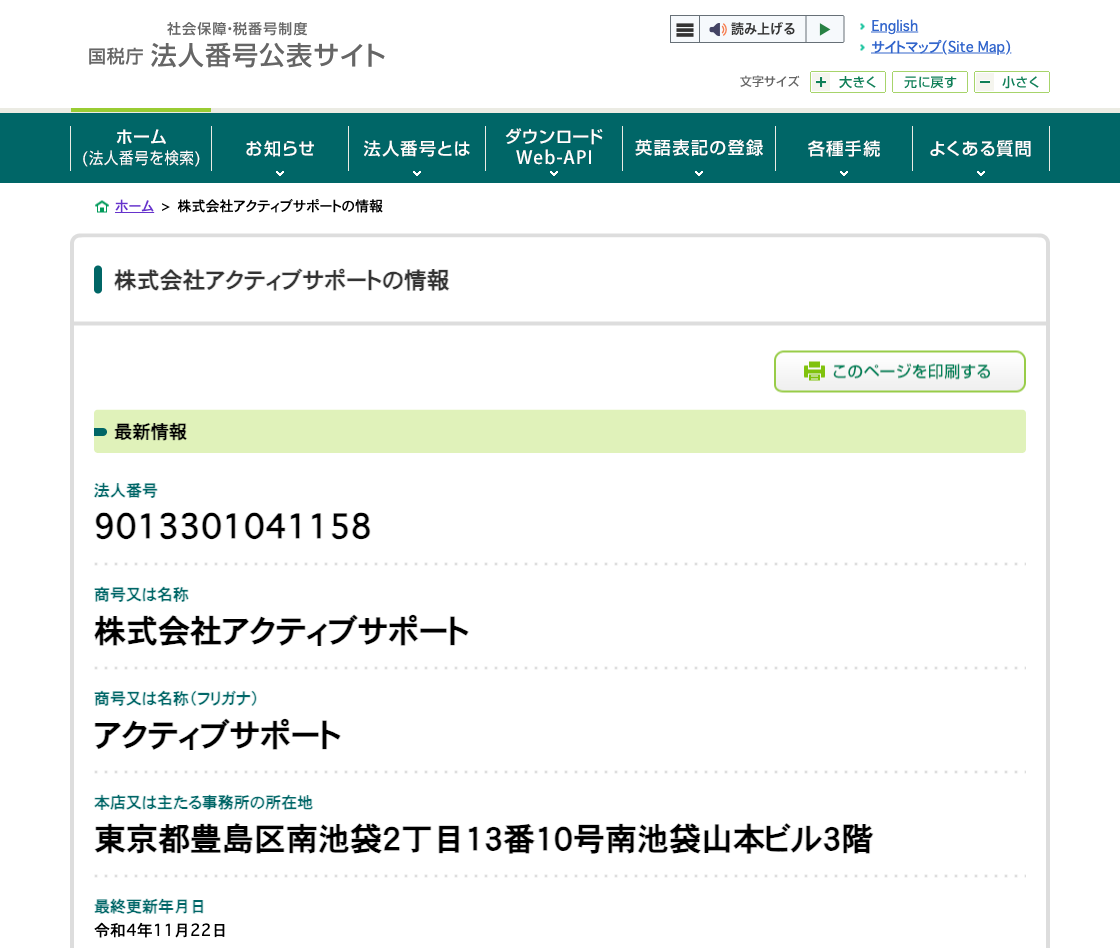
Task: Follow the ホーム breadcrumb link
Action: 134,206
